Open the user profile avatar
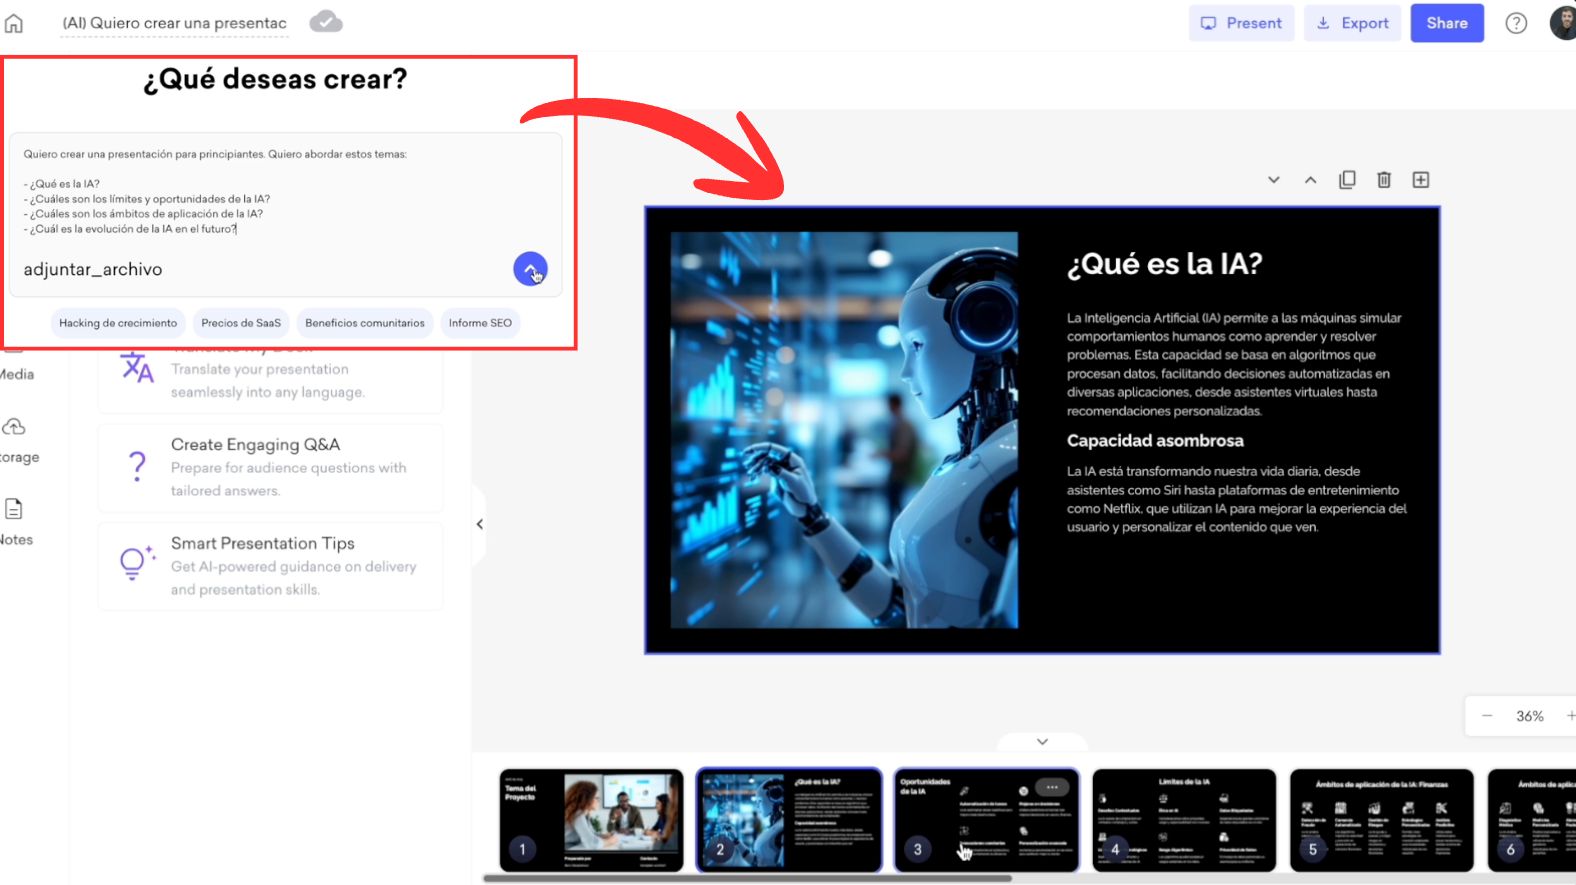This screenshot has height=885, width=1576. [x=1564, y=23]
